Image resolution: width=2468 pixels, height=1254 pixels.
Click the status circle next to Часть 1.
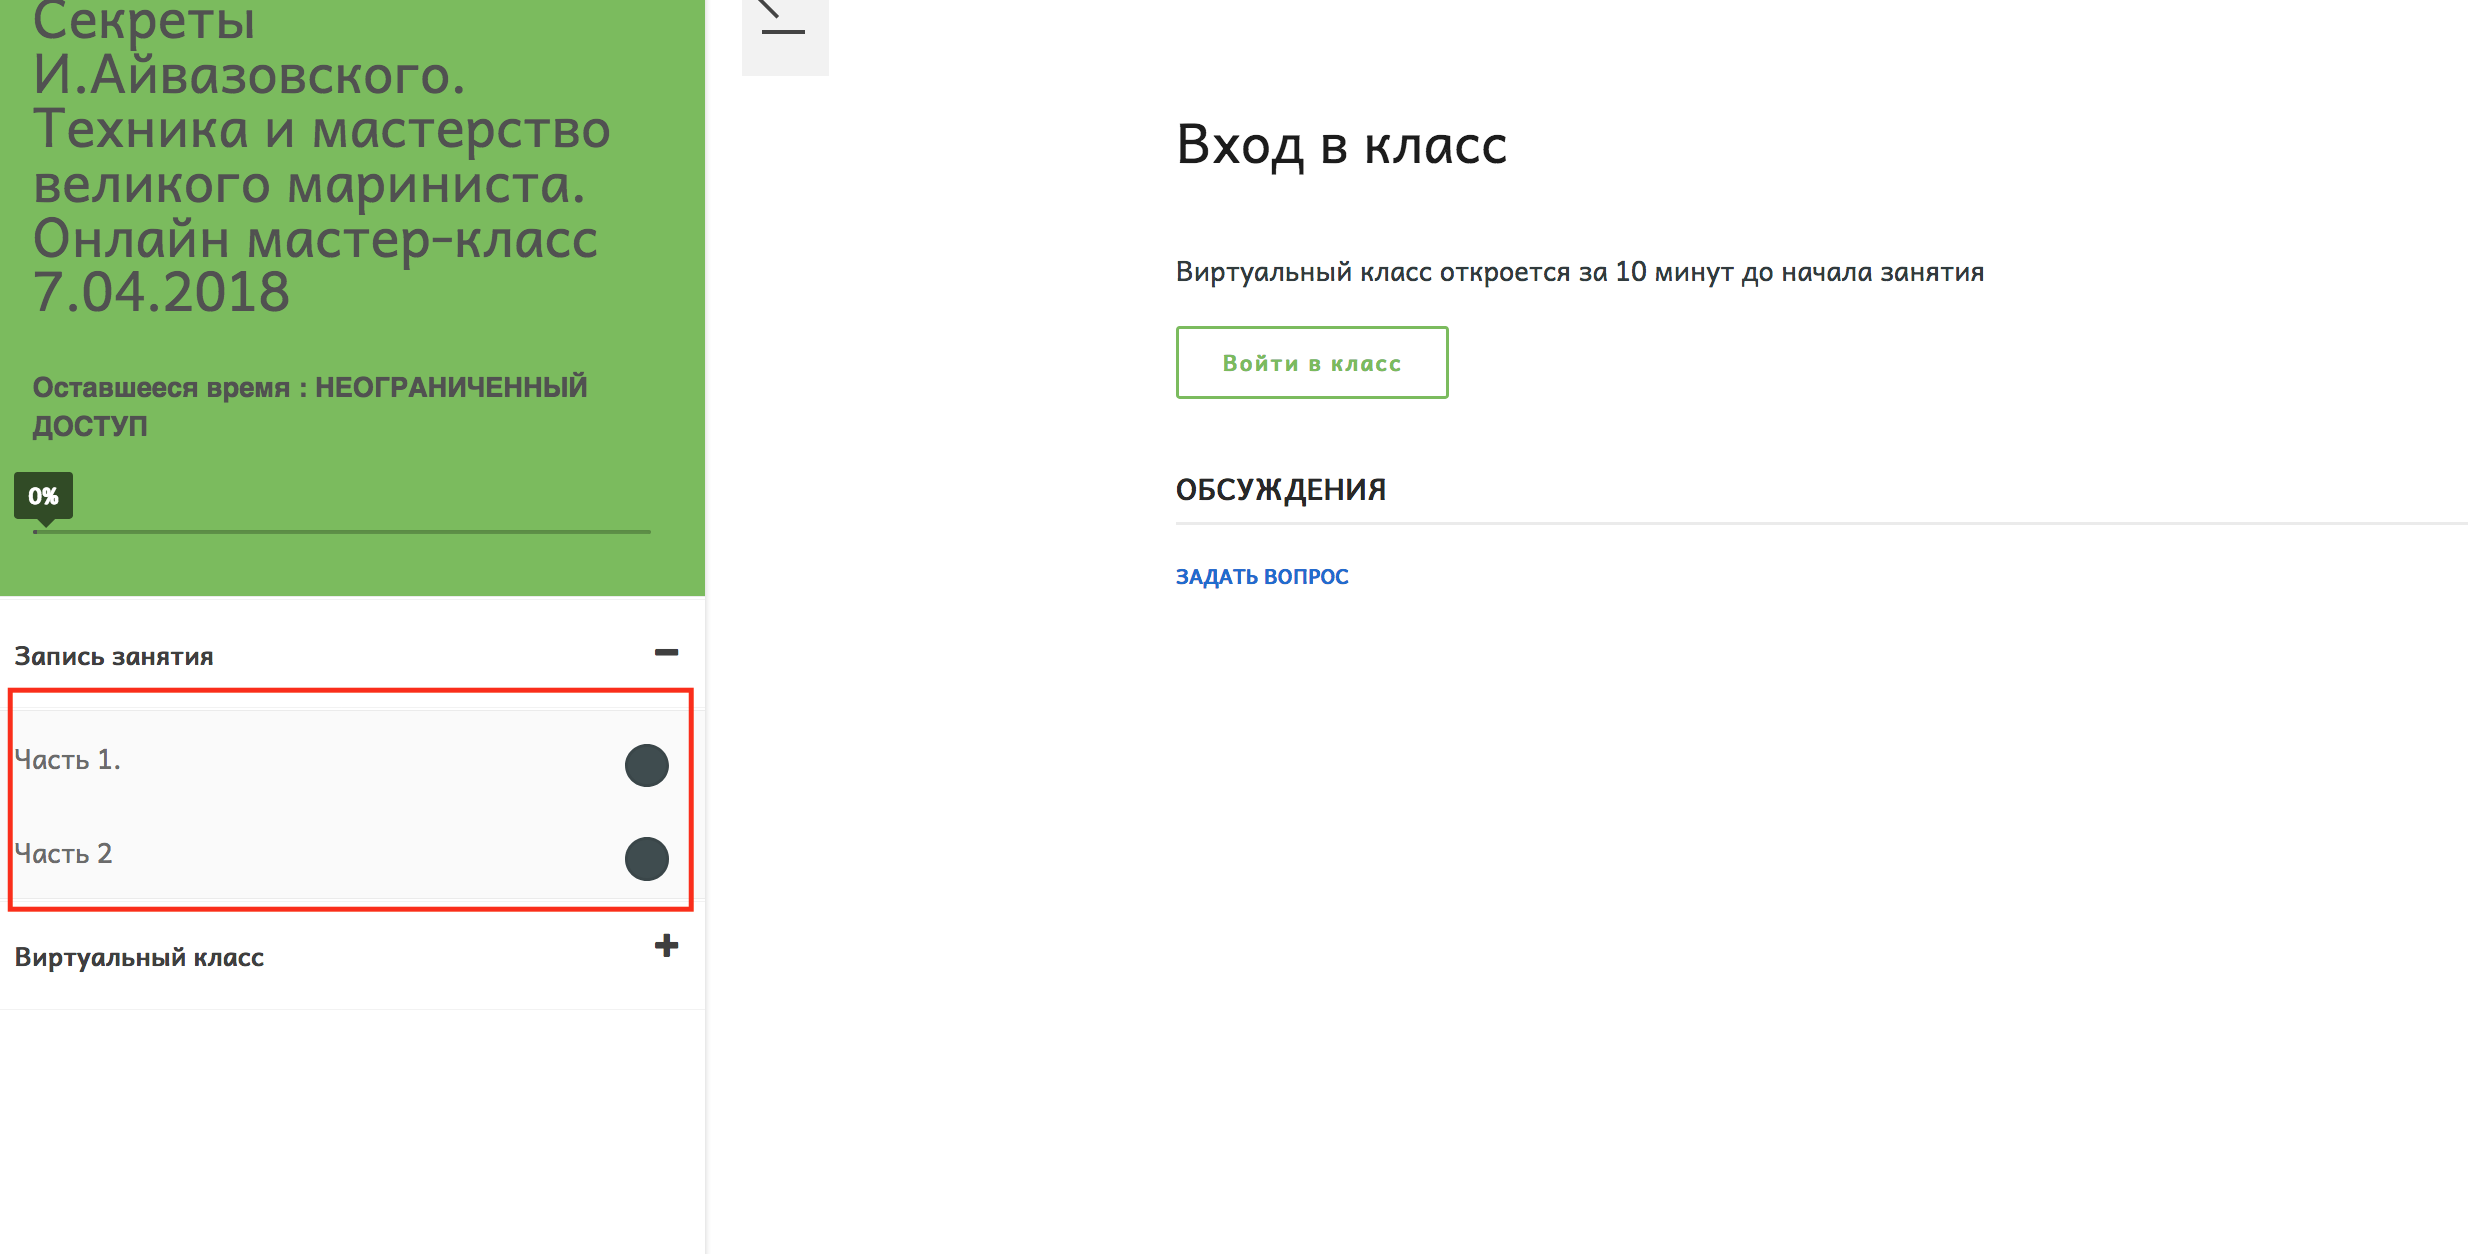(647, 766)
